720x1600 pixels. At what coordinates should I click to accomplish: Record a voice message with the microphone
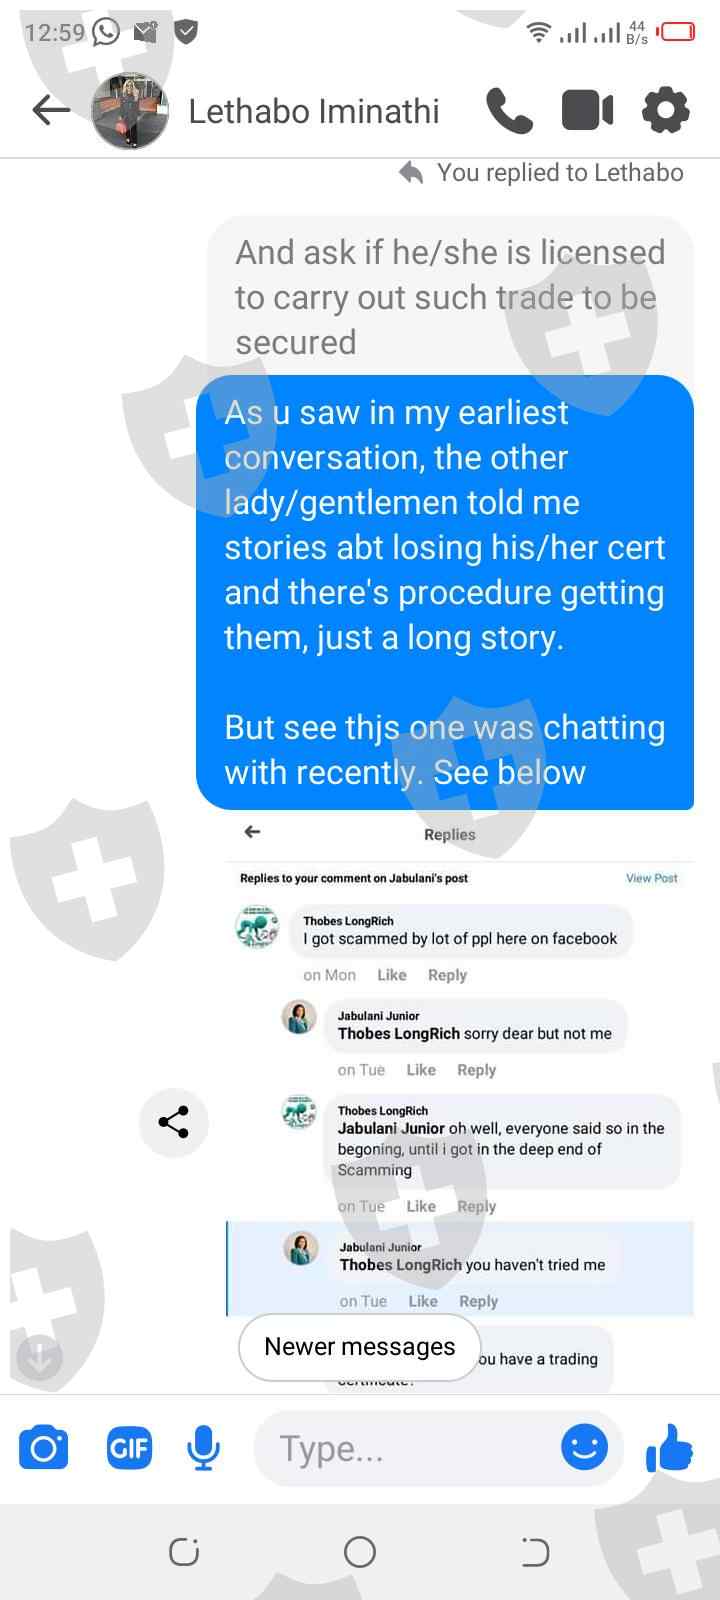(x=203, y=1447)
